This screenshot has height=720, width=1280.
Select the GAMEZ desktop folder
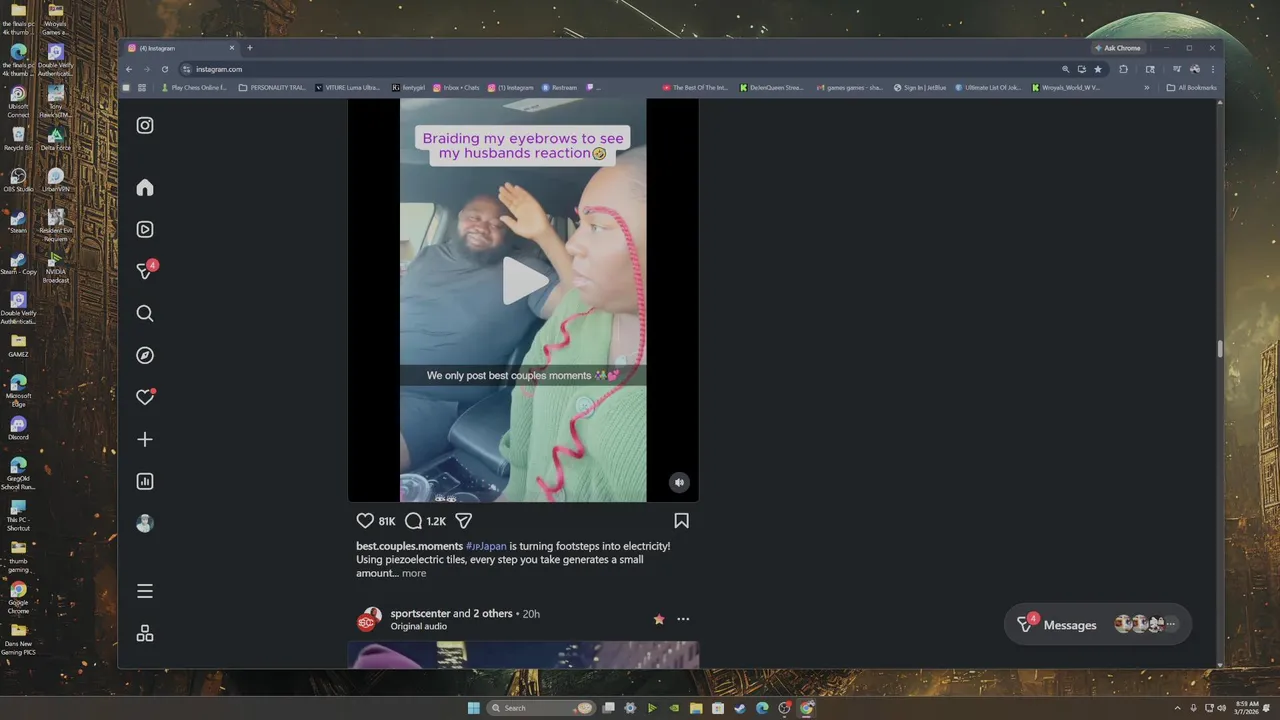click(18, 346)
